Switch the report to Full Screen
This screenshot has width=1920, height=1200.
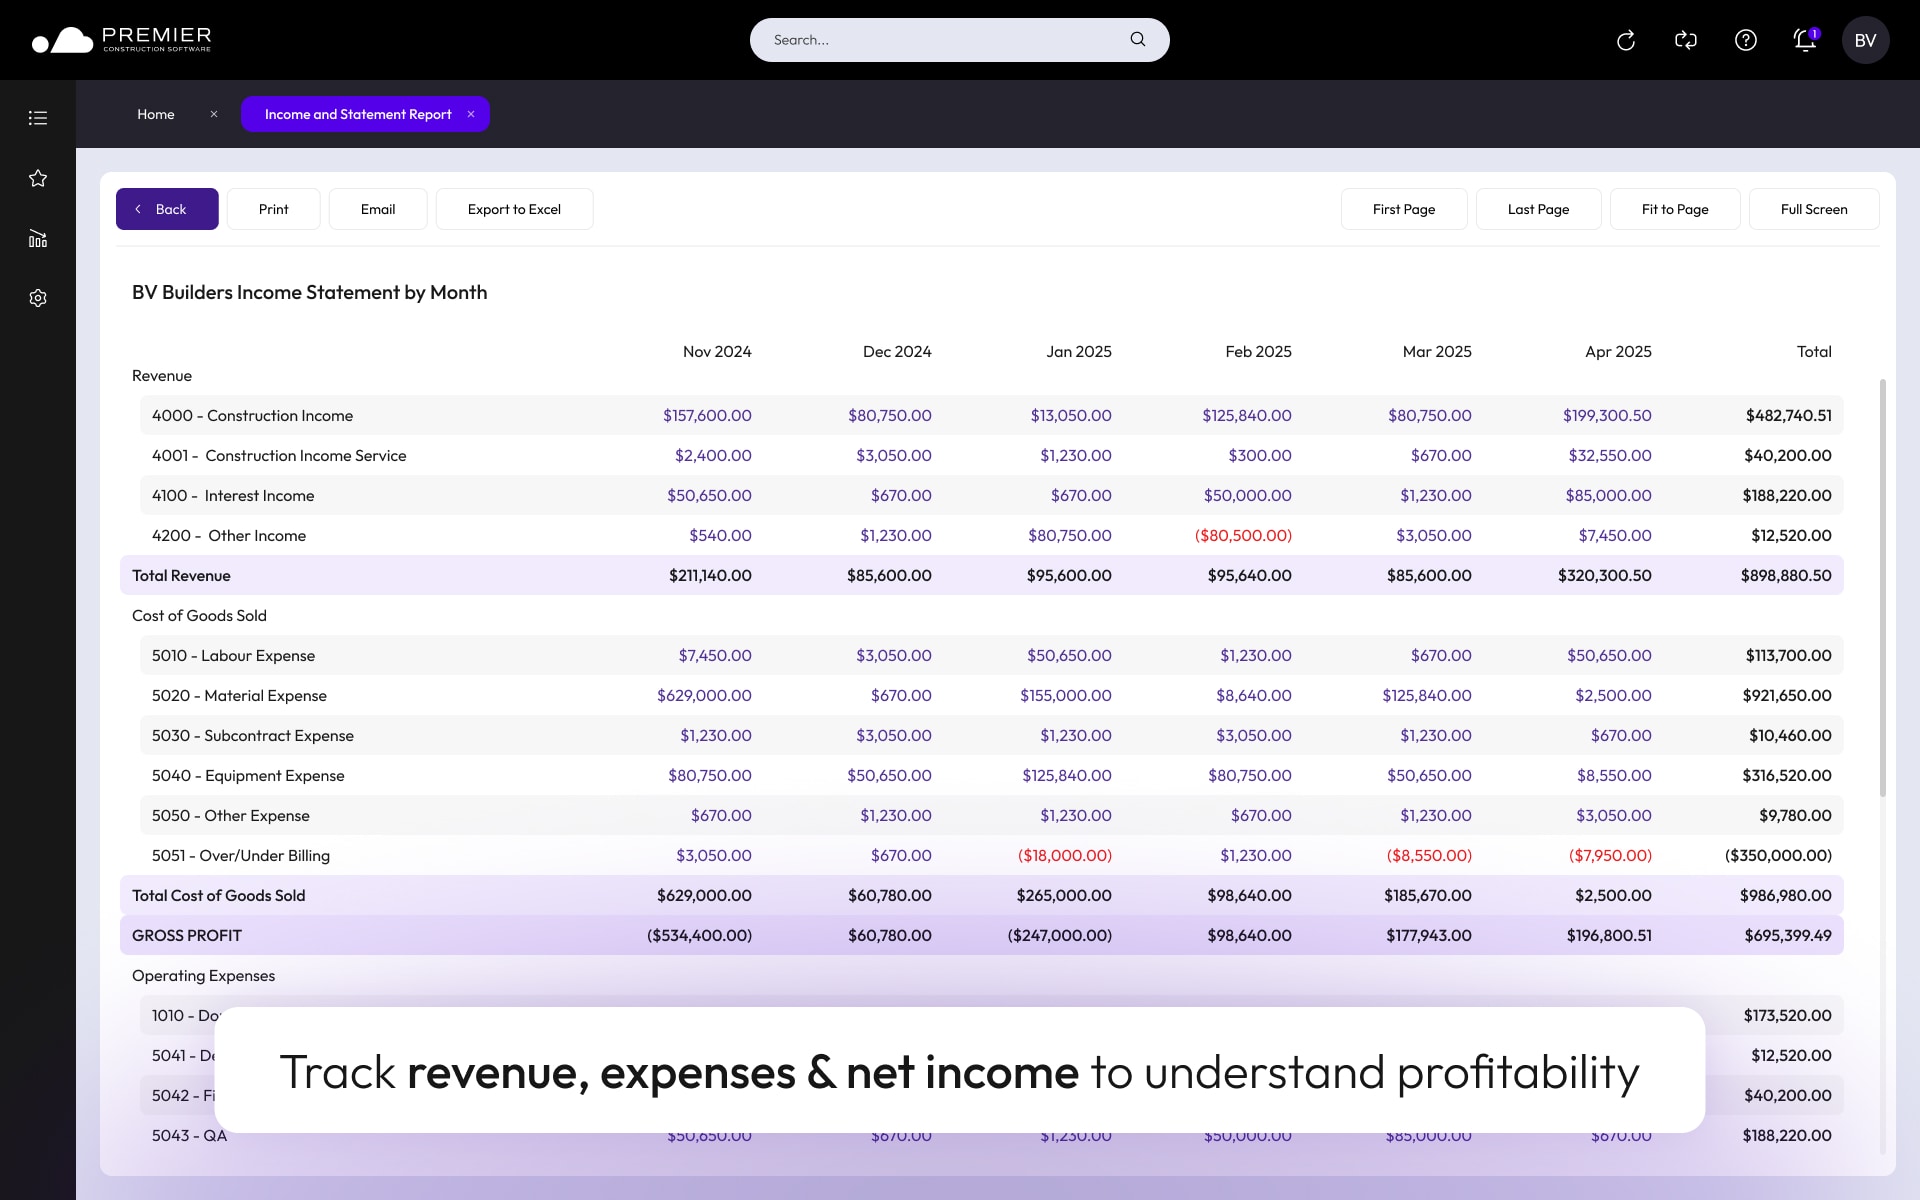click(1813, 208)
